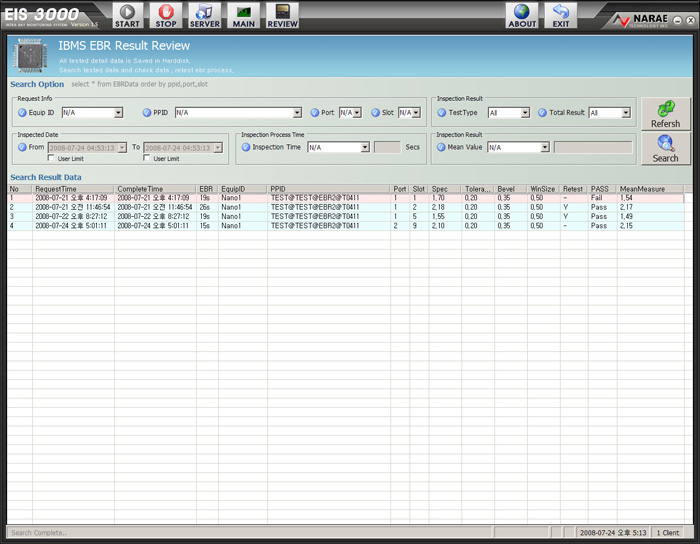
Task: Click the EXIT toolbar button
Action: (561, 16)
